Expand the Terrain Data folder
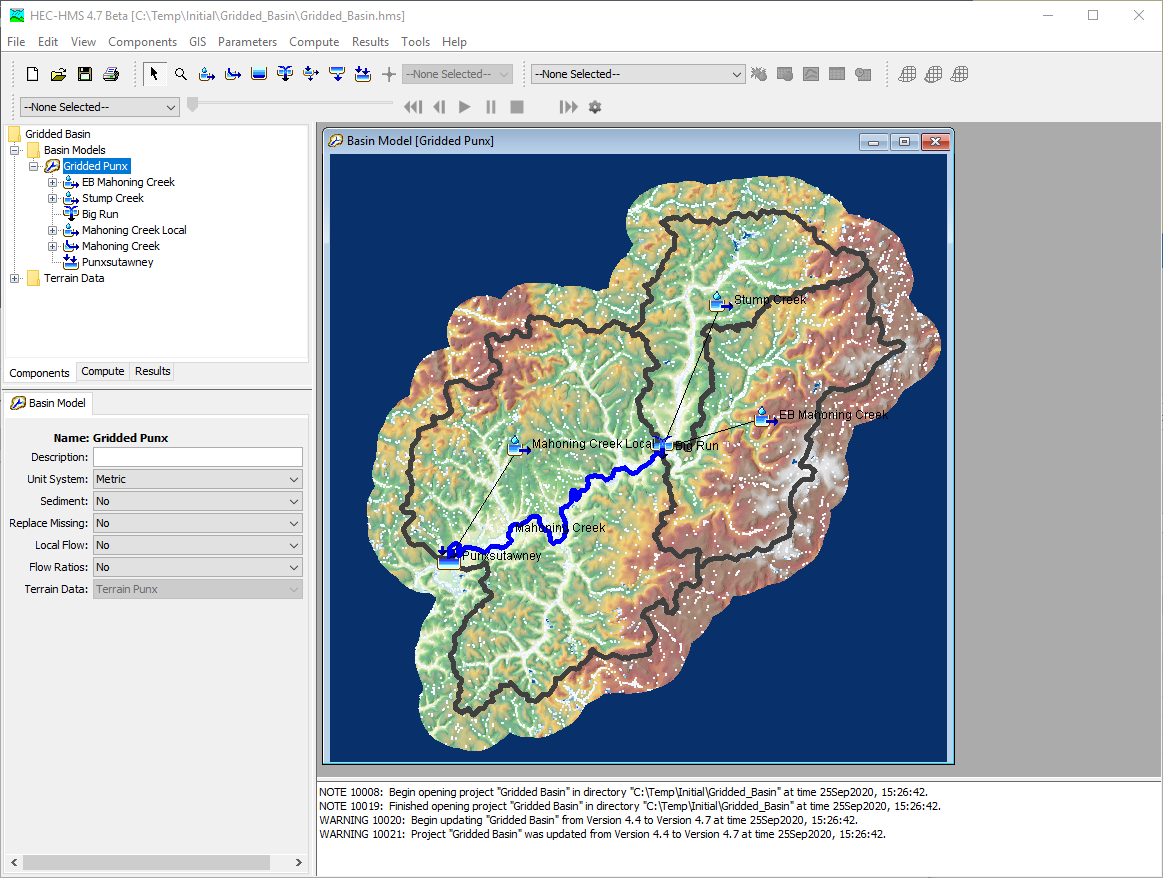The width and height of the screenshot is (1163, 878). tap(15, 279)
